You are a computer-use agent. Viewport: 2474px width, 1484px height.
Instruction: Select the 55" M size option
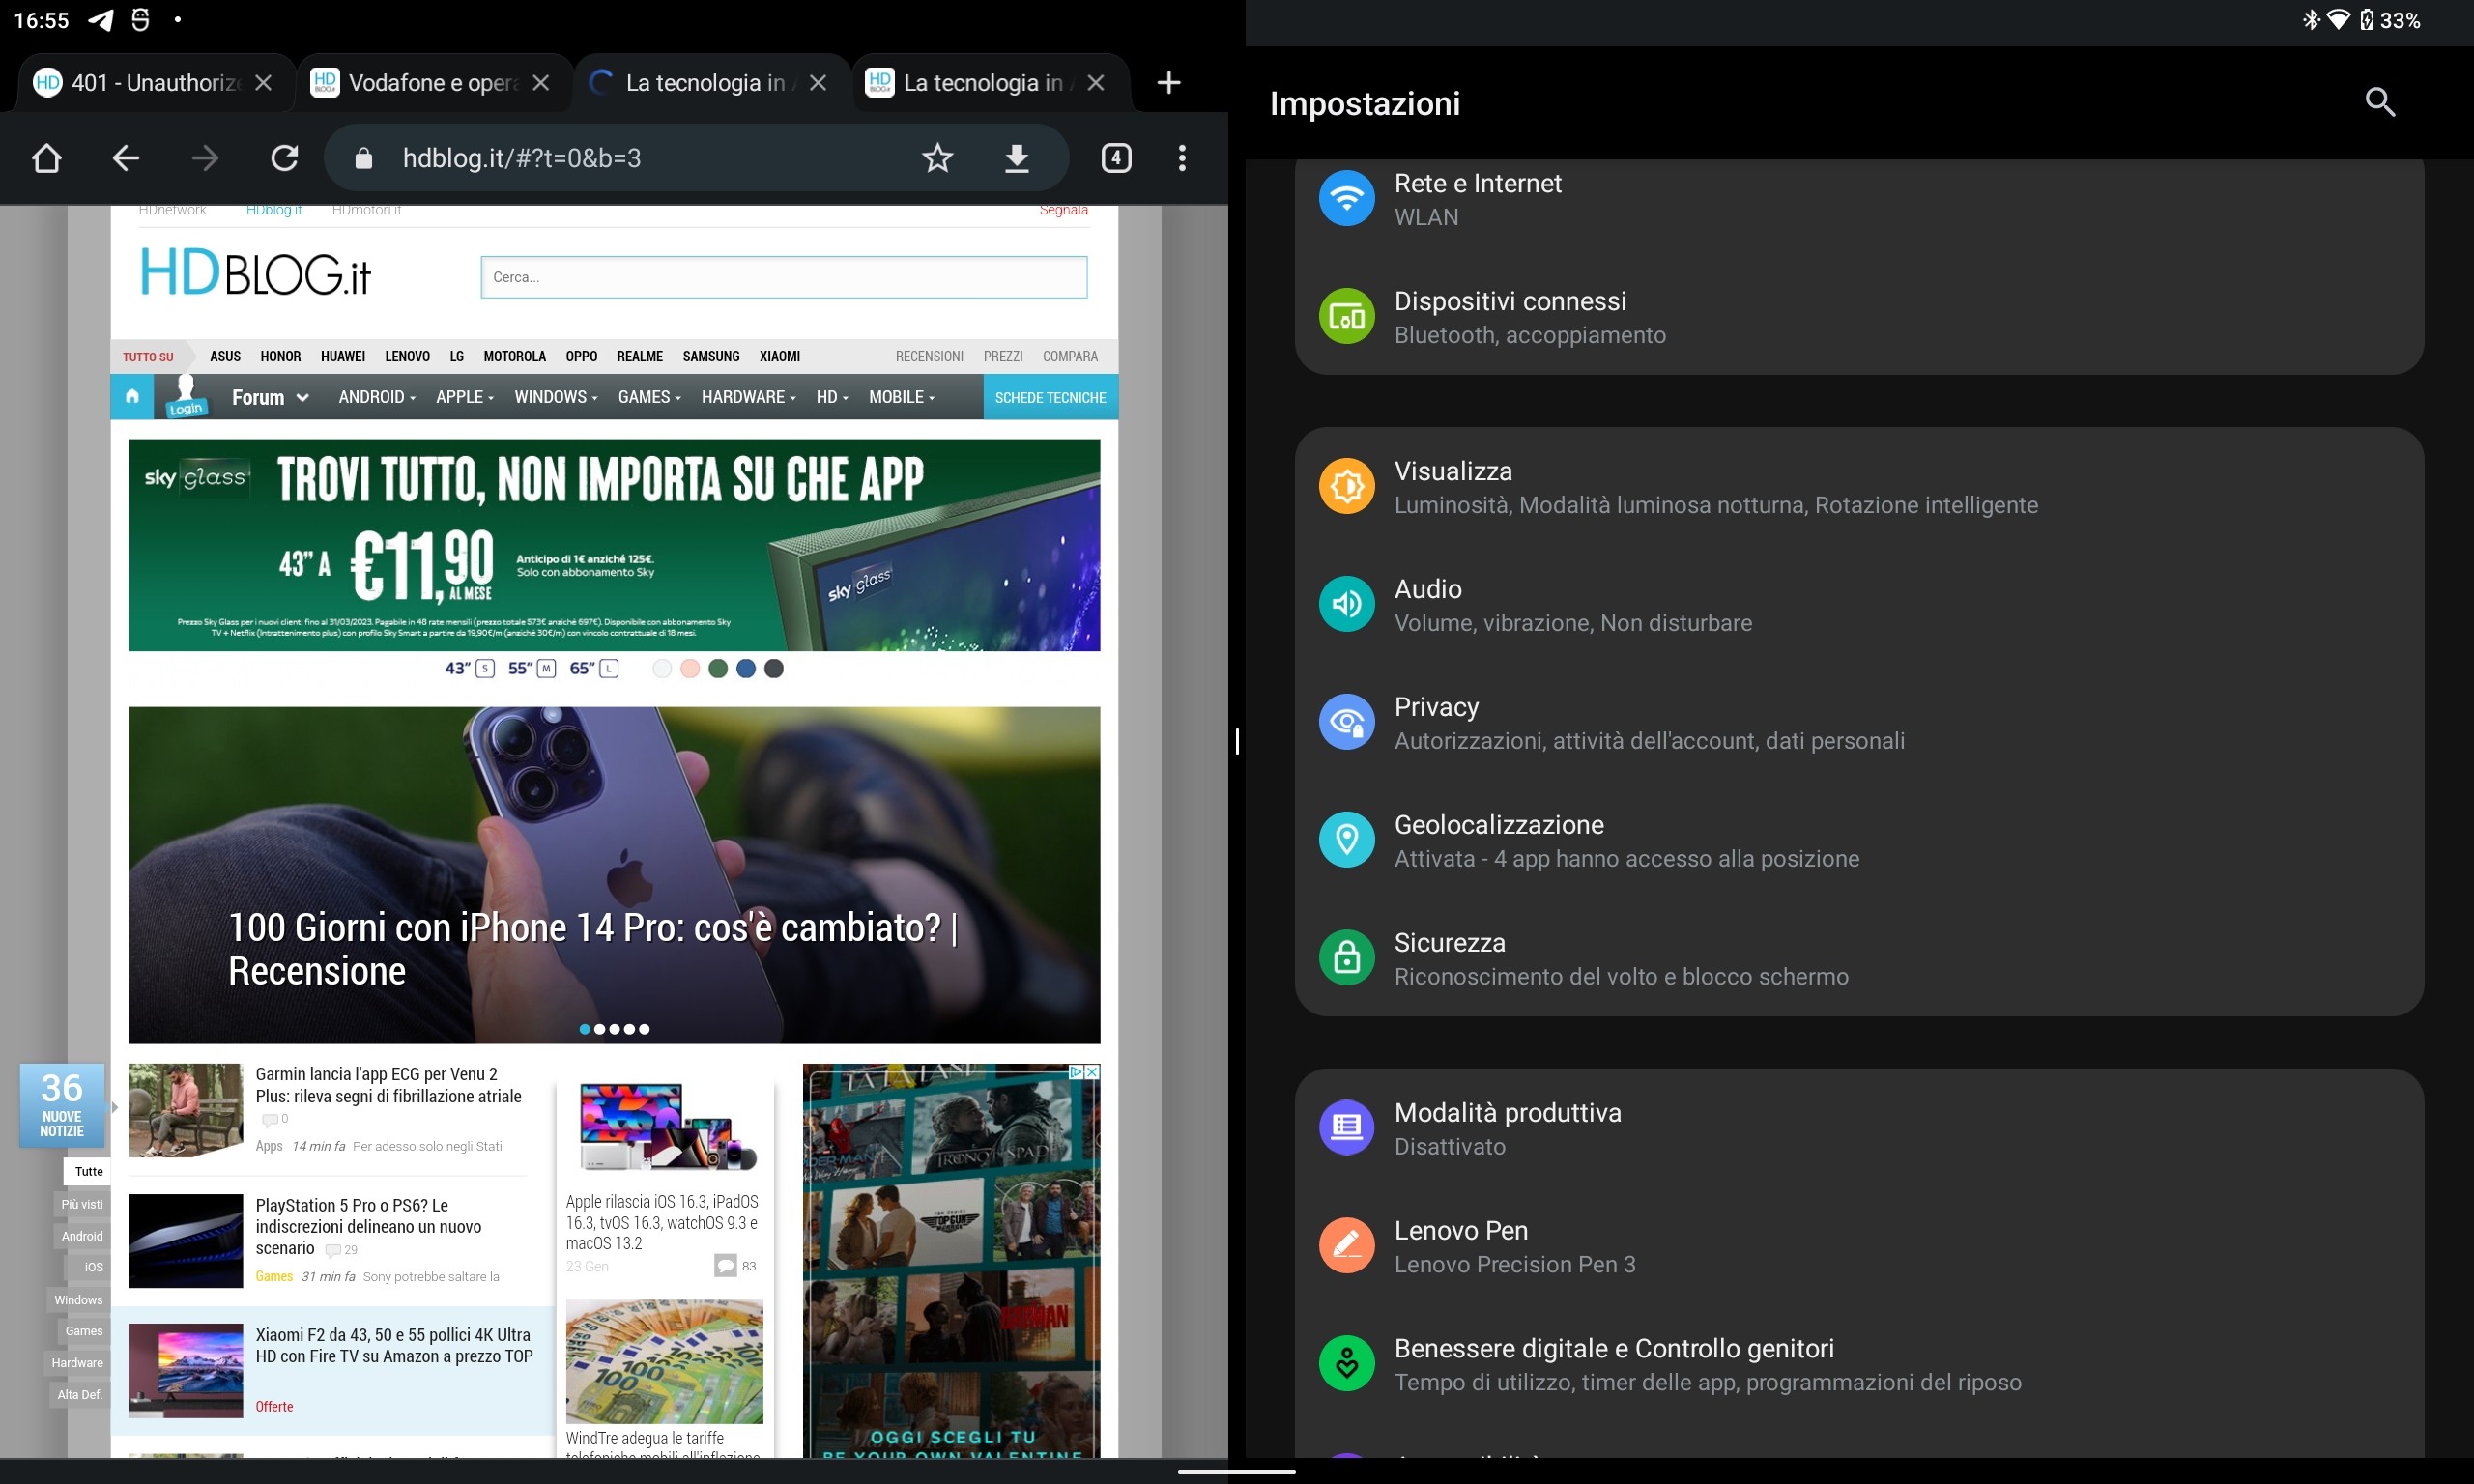pos(532,669)
